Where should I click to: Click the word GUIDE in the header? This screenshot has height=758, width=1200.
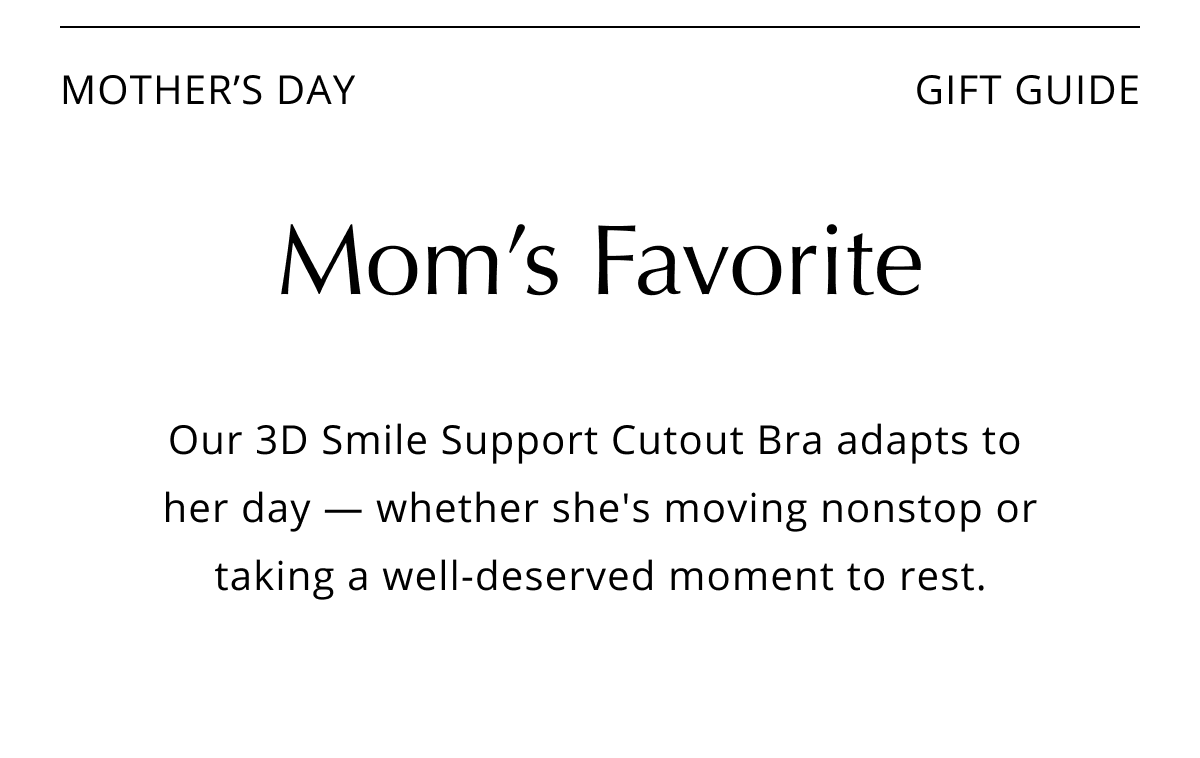click(1077, 90)
